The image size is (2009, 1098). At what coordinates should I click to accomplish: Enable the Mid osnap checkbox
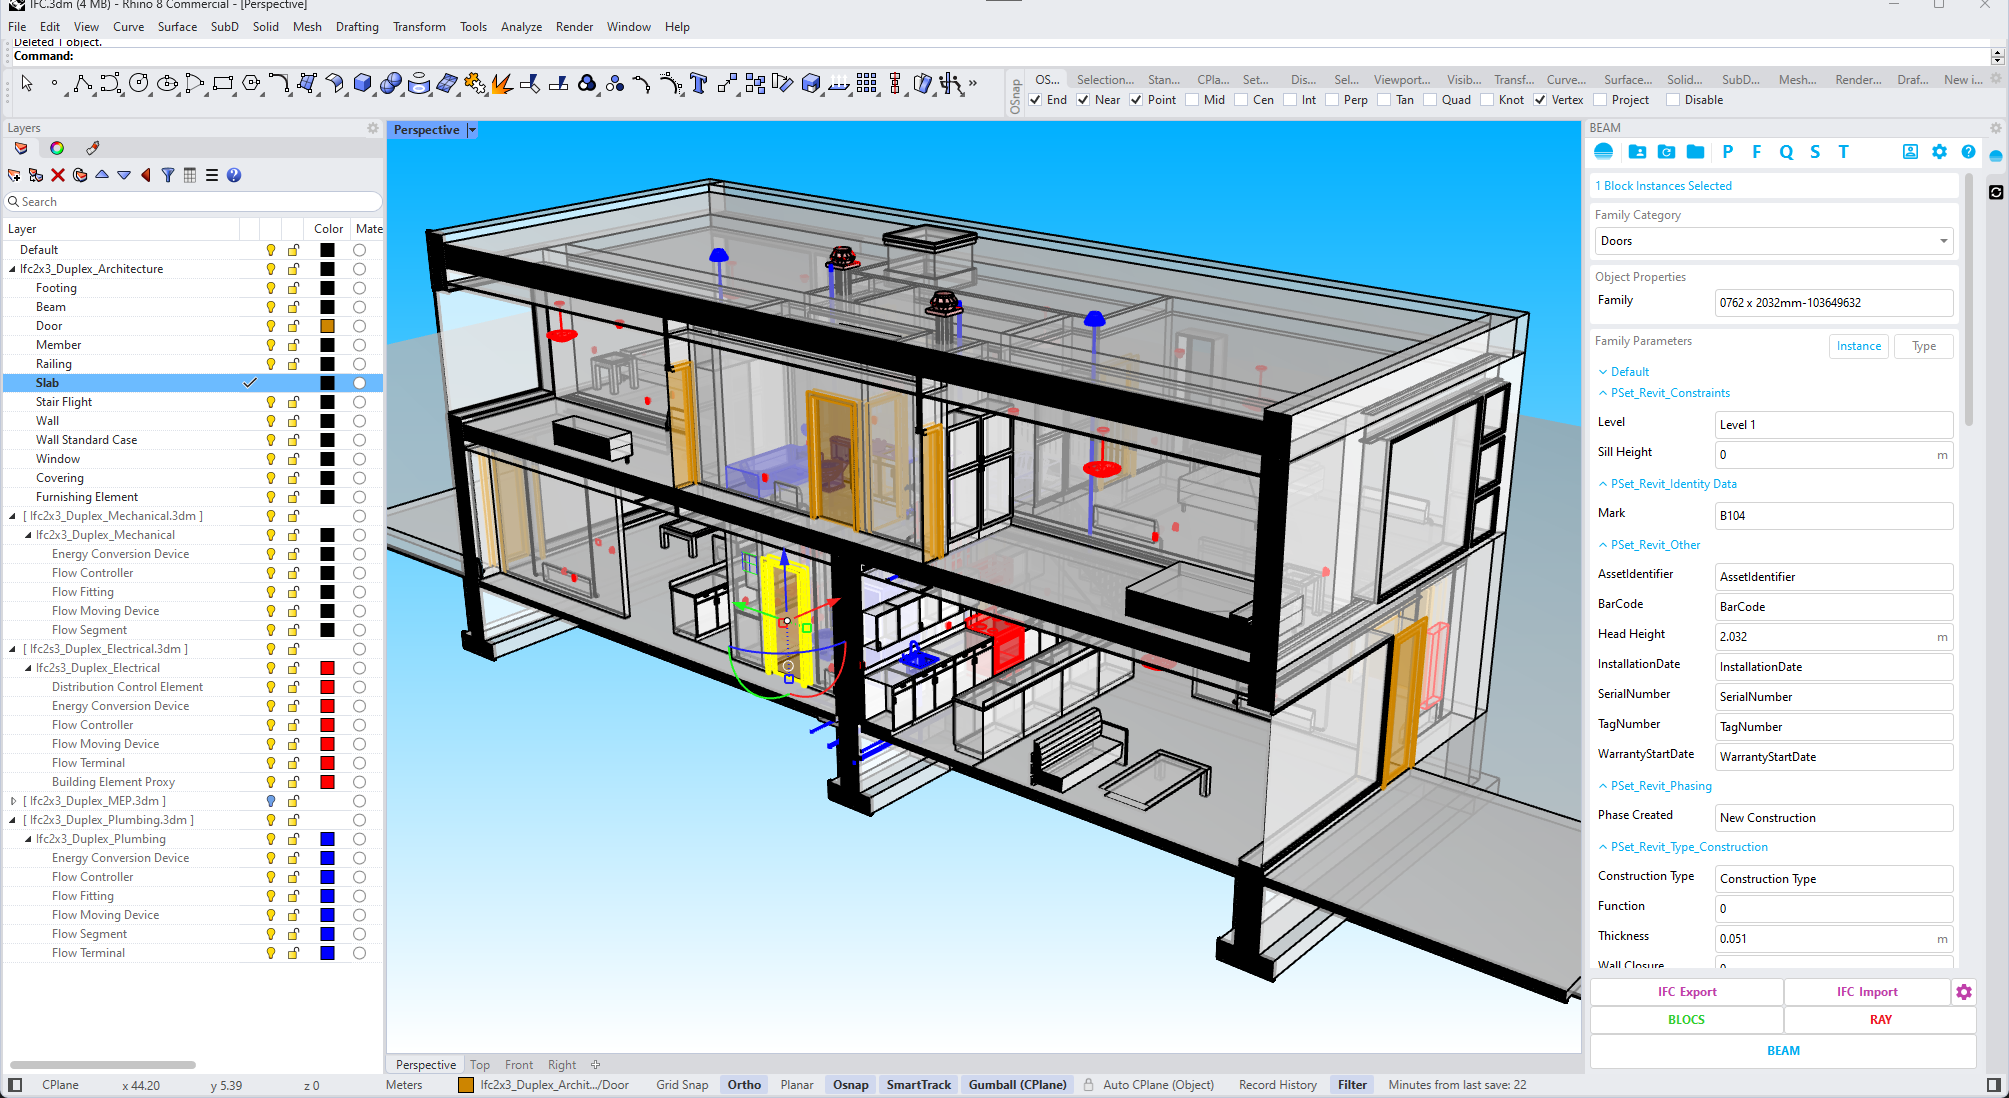pos(1192,100)
